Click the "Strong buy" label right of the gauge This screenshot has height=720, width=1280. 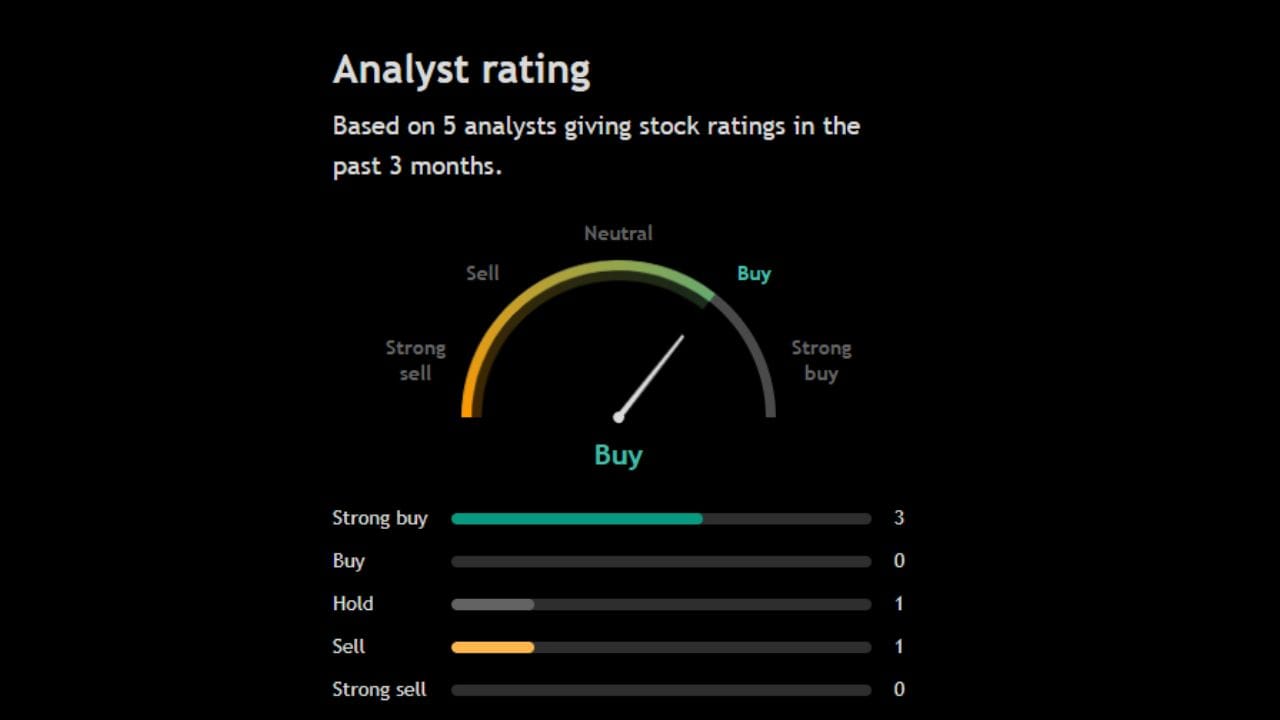(x=821, y=360)
